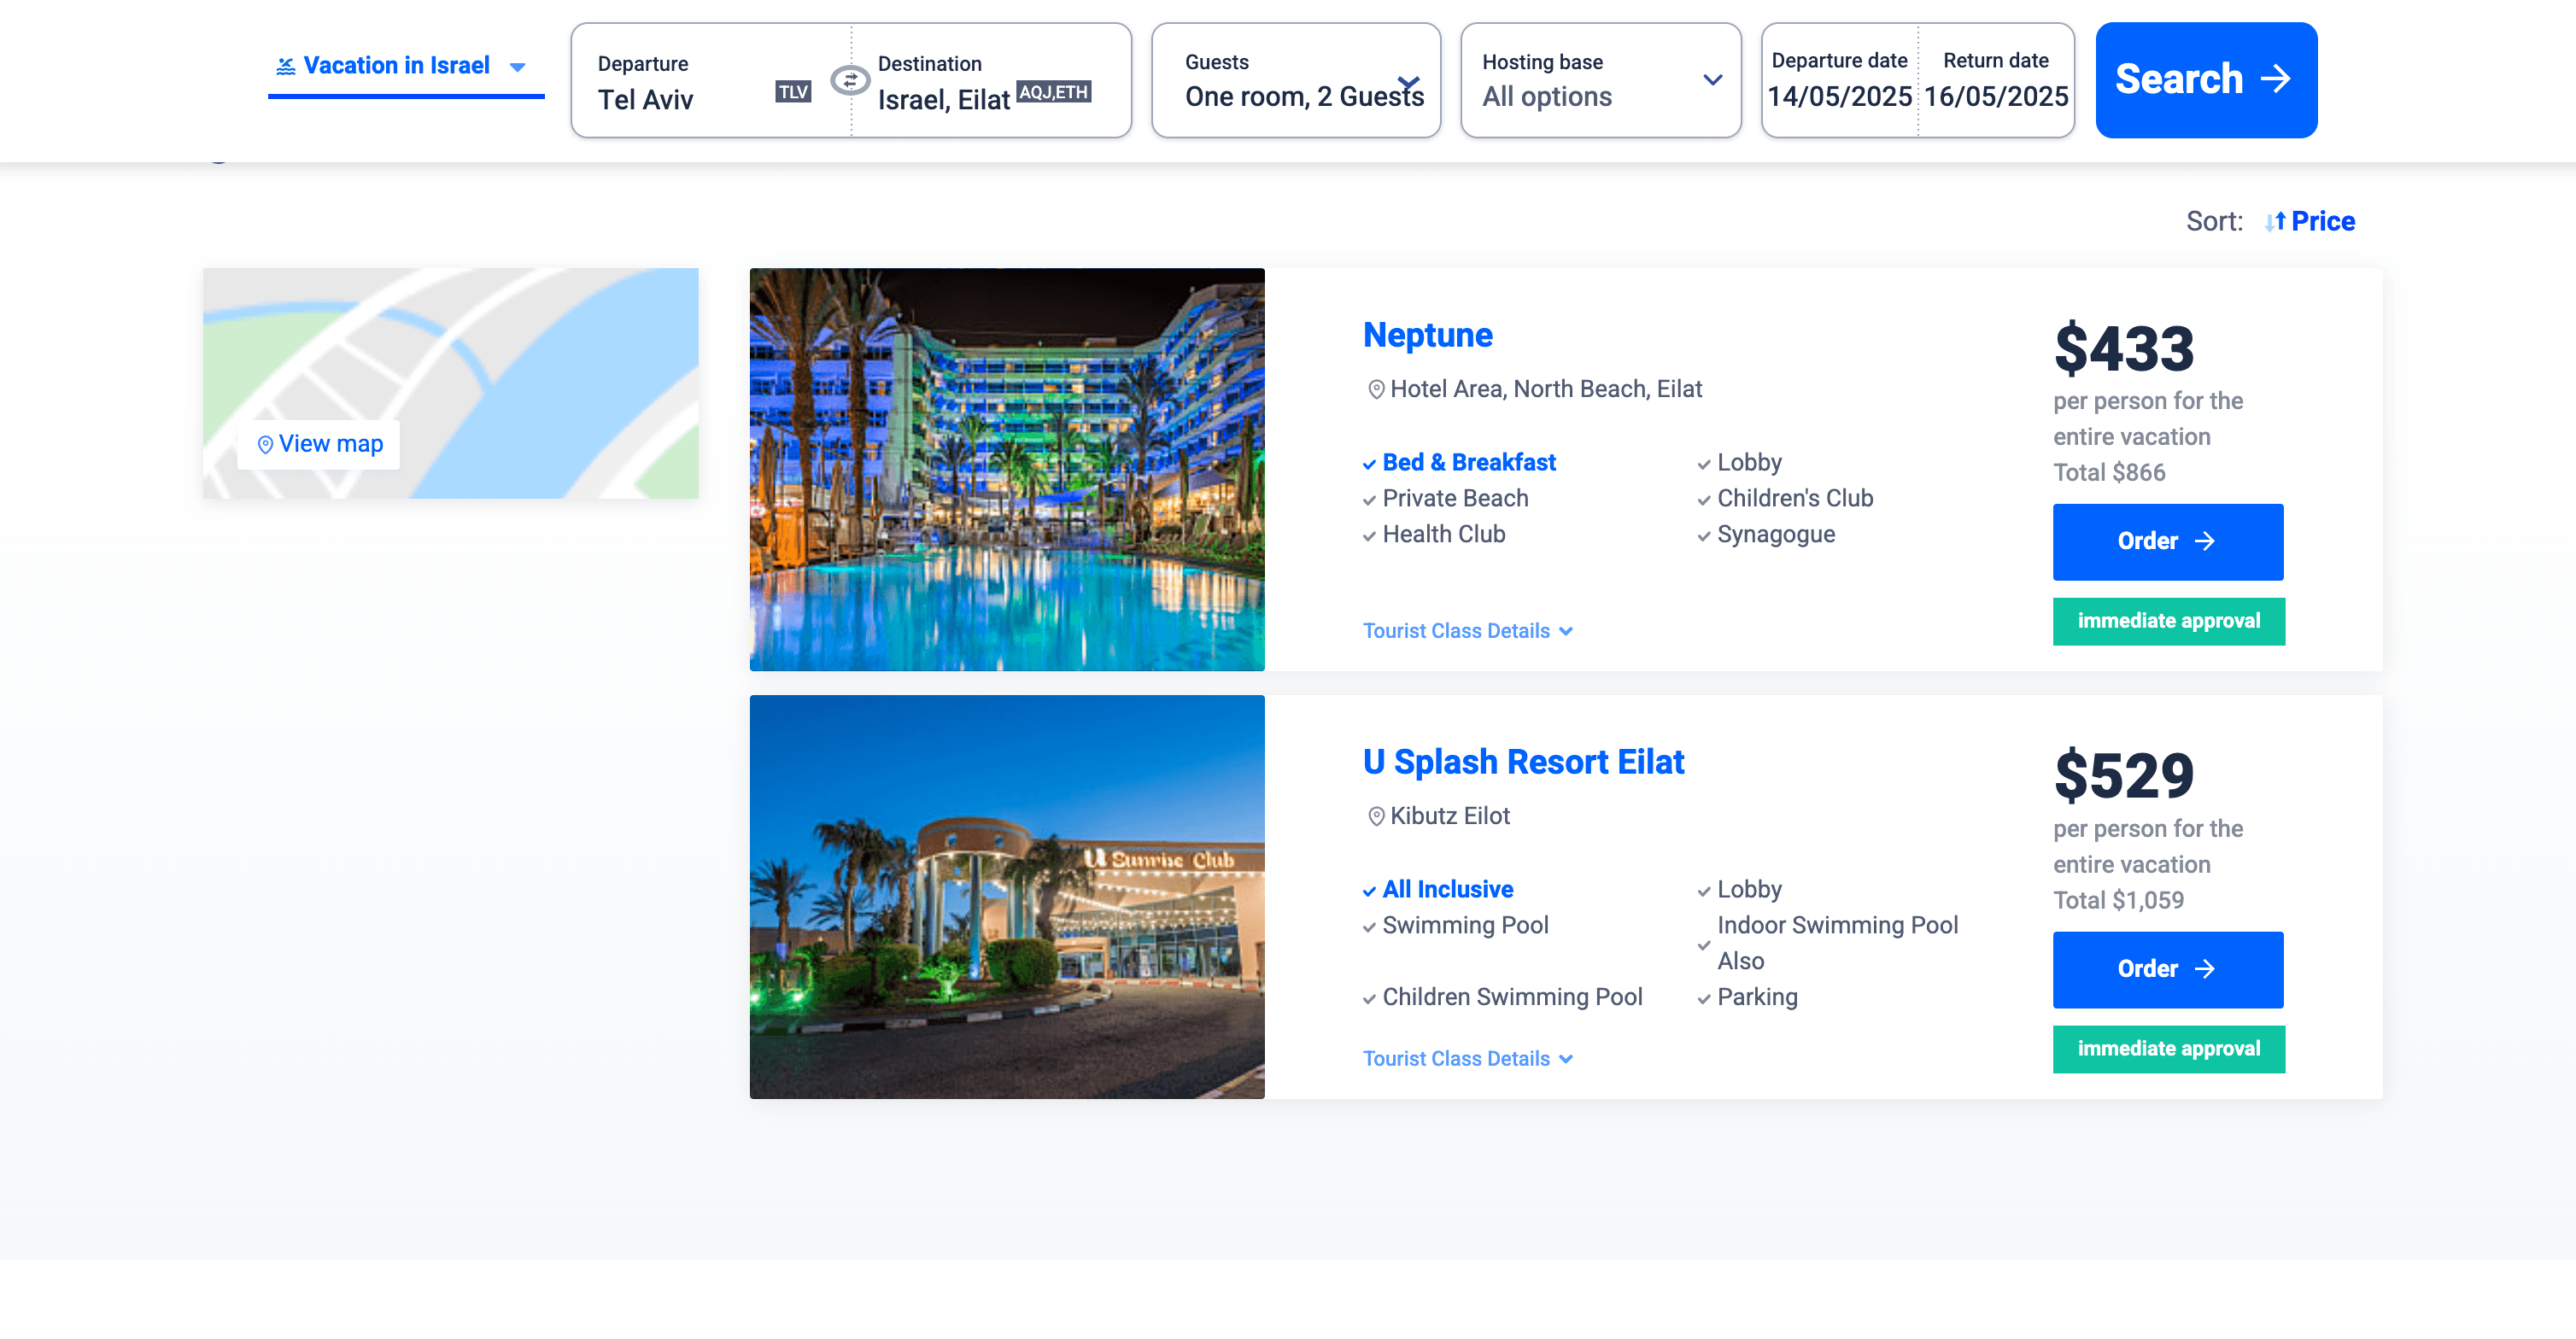Click the Kibutz Eilot address text

pyautogui.click(x=1449, y=817)
